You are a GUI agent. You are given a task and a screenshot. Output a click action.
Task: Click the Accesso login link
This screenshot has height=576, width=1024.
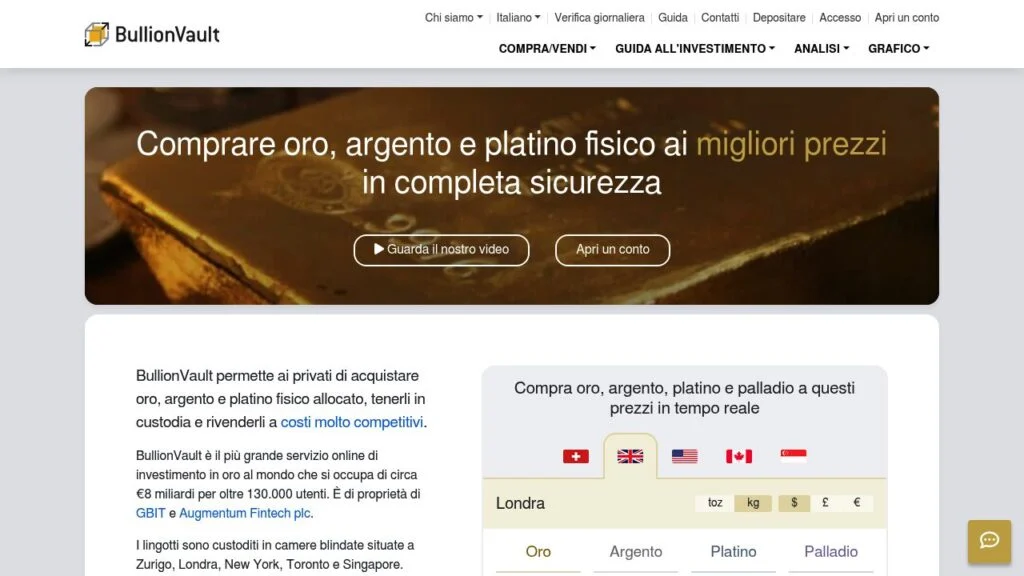click(840, 18)
